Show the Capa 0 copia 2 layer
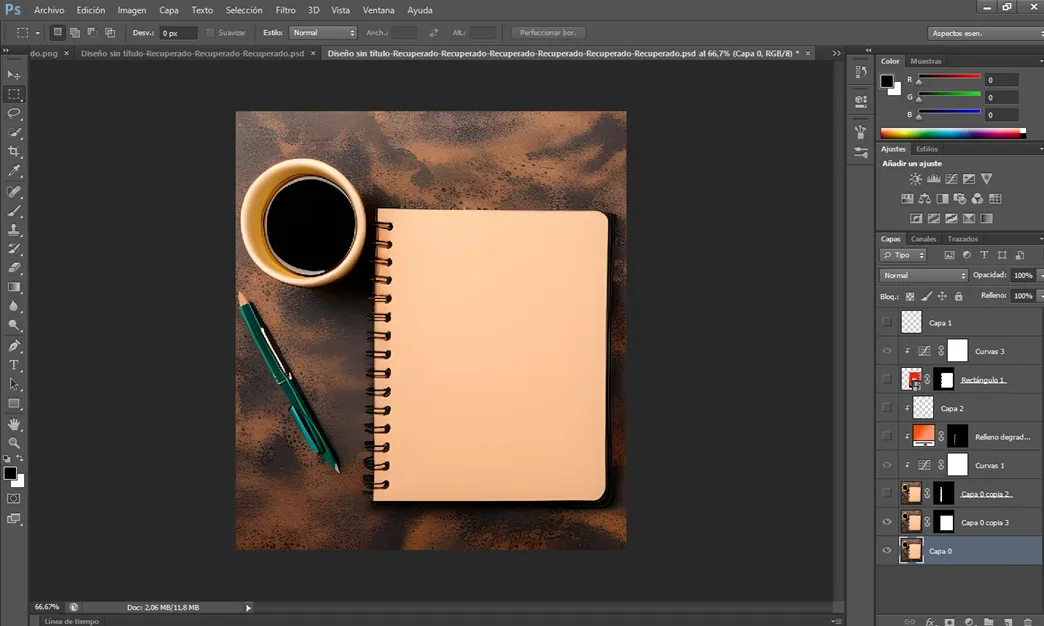1044x626 pixels. pyautogui.click(x=887, y=493)
